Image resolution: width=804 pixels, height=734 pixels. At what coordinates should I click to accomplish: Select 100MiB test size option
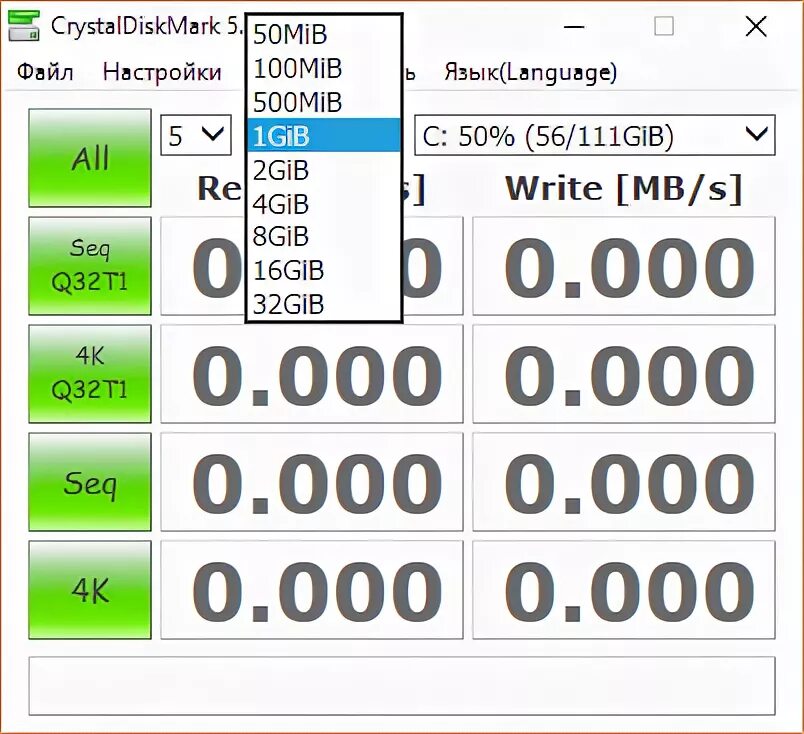pos(324,68)
